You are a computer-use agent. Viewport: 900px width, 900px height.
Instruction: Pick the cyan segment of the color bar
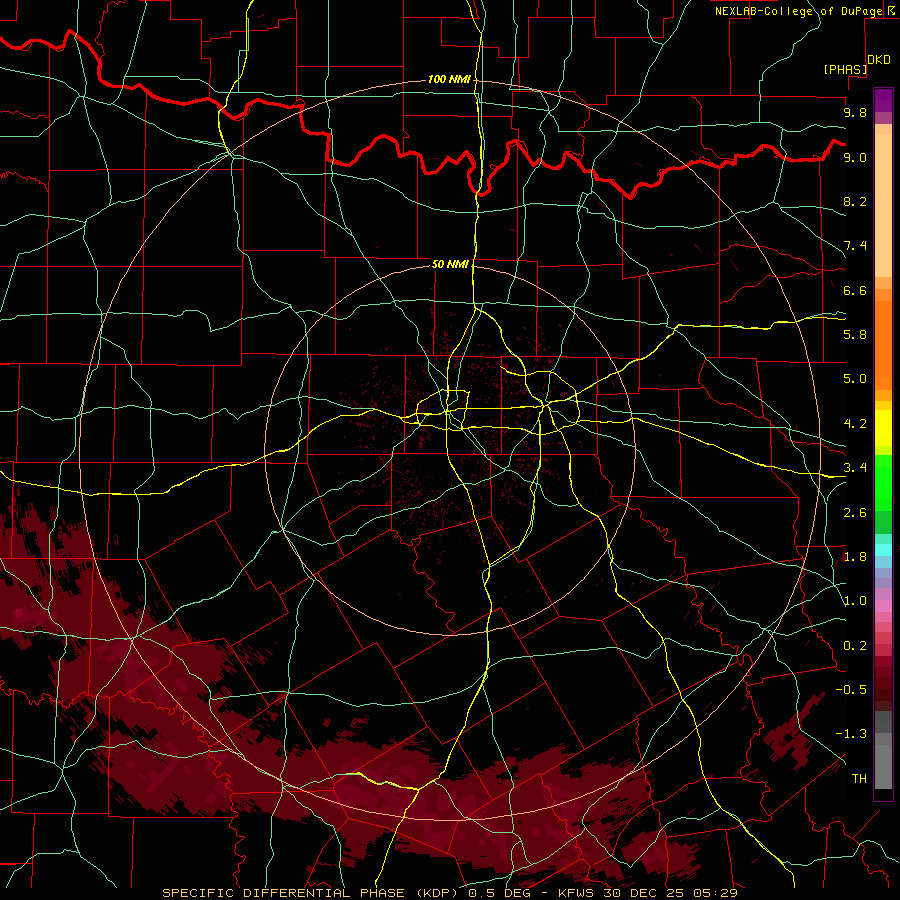pyautogui.click(x=883, y=550)
